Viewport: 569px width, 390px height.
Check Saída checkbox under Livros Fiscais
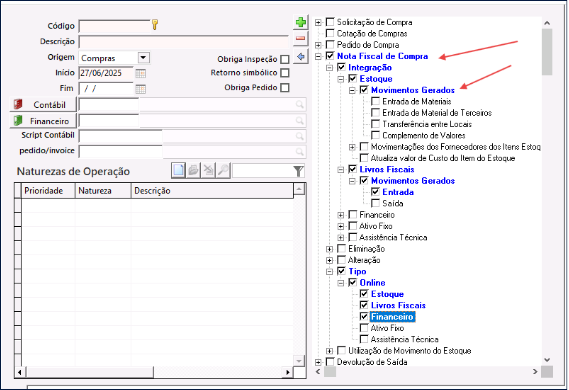(x=376, y=203)
